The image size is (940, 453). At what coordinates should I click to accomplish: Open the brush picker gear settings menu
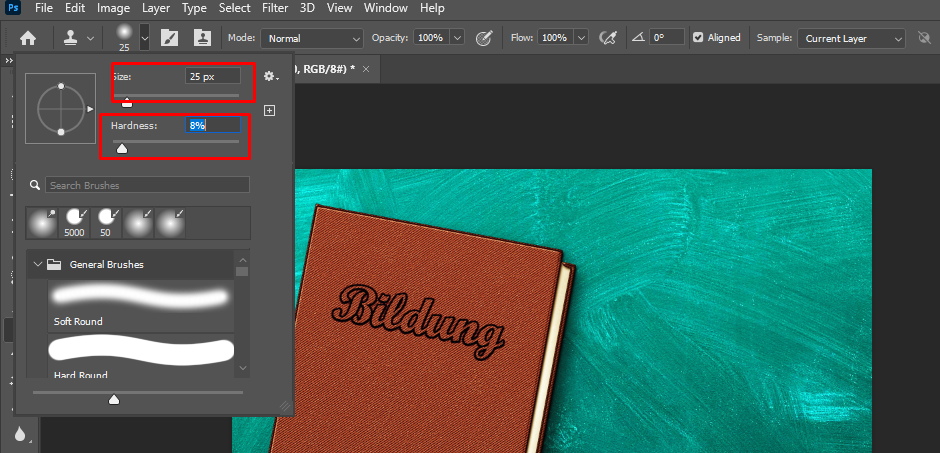point(271,77)
